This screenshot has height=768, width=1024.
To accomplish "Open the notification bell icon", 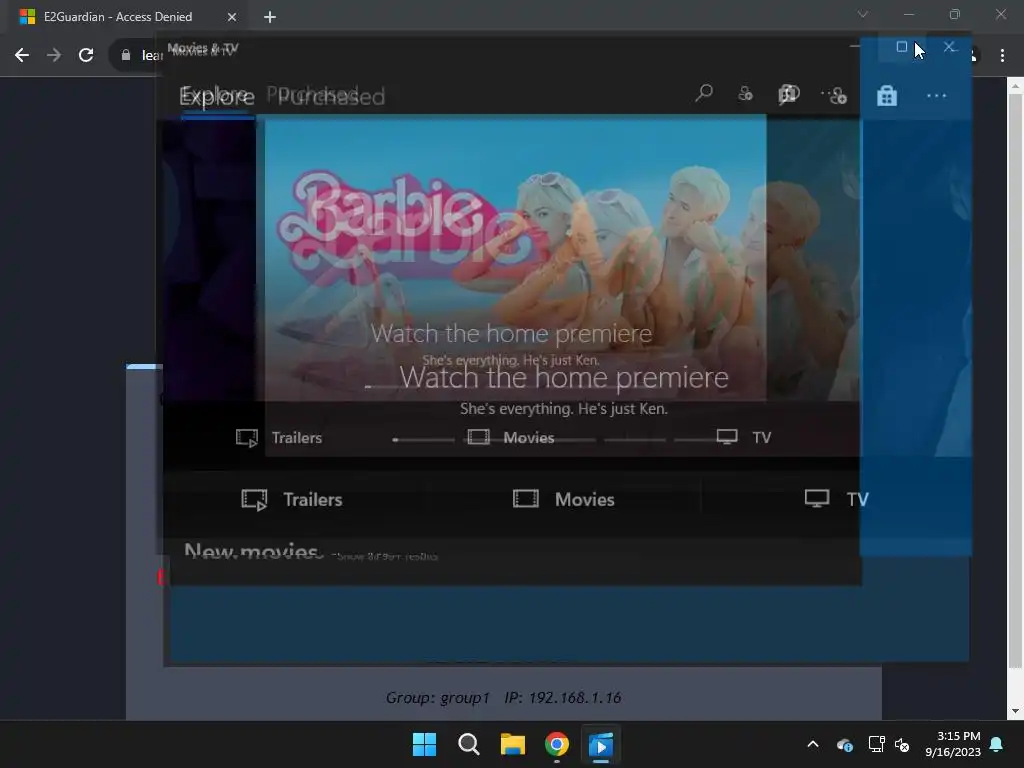I will 997,744.
